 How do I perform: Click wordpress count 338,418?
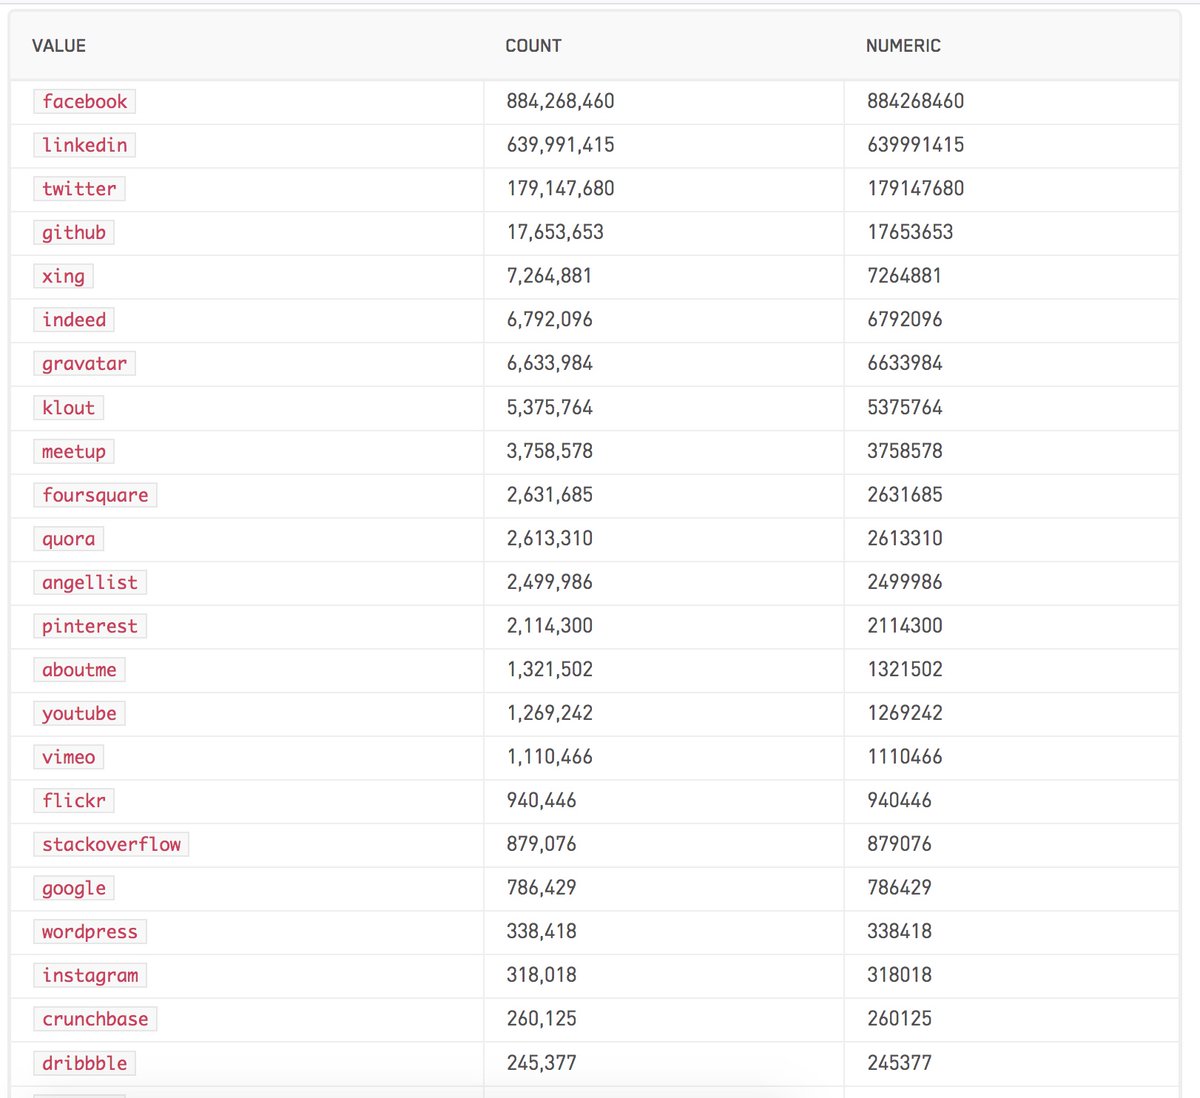click(541, 932)
